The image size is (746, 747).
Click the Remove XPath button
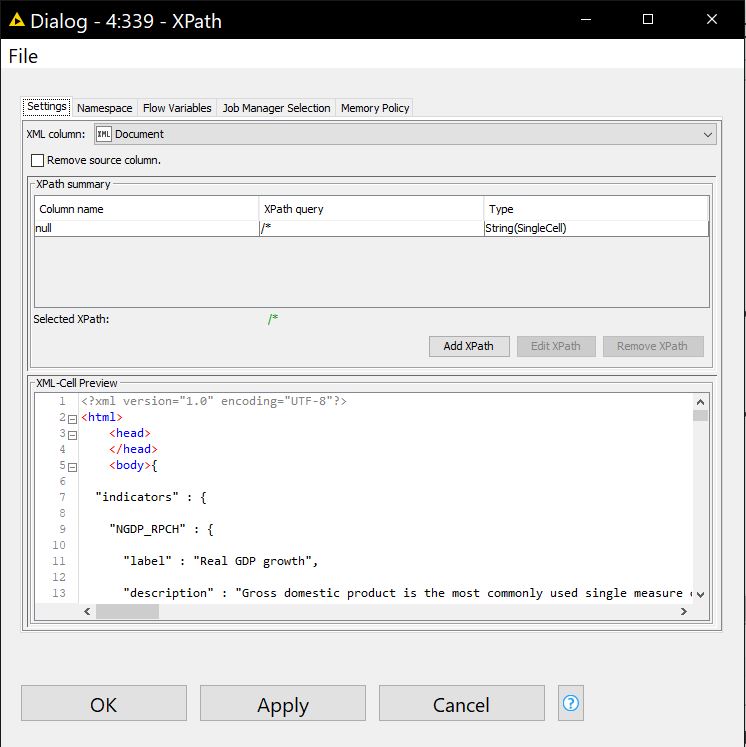pos(653,346)
